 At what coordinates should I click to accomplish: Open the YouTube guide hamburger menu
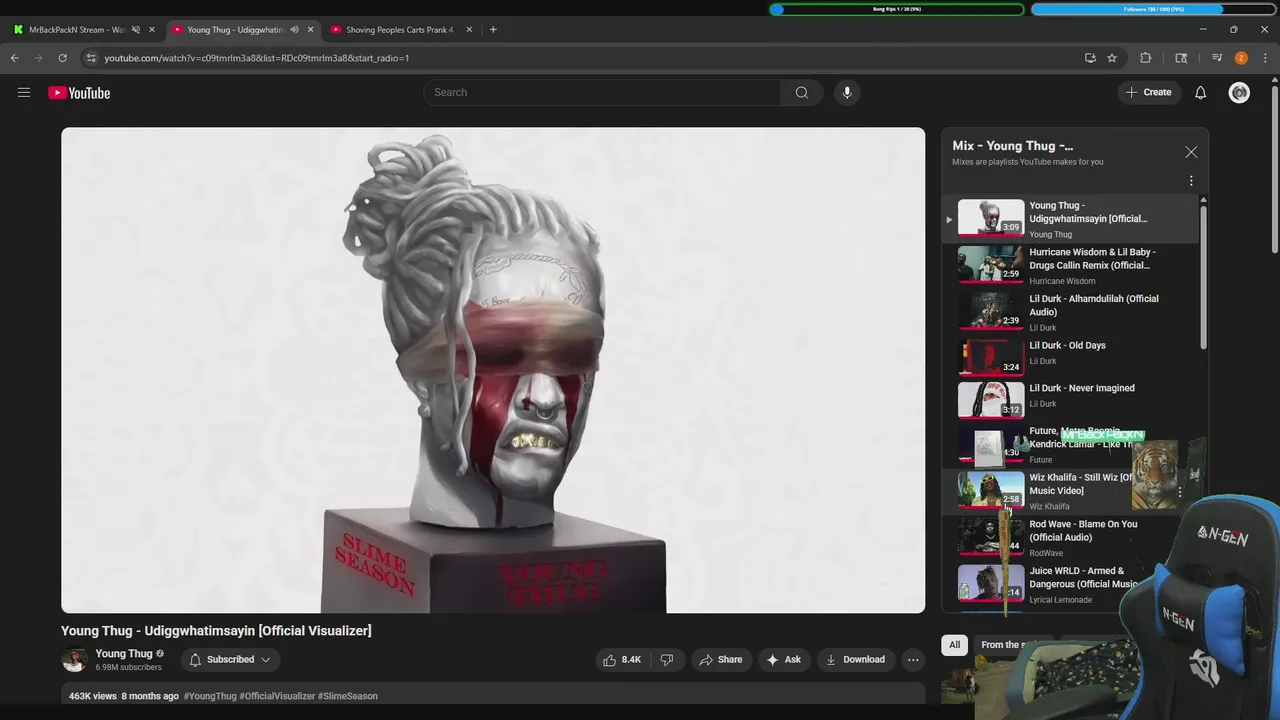[x=24, y=93]
